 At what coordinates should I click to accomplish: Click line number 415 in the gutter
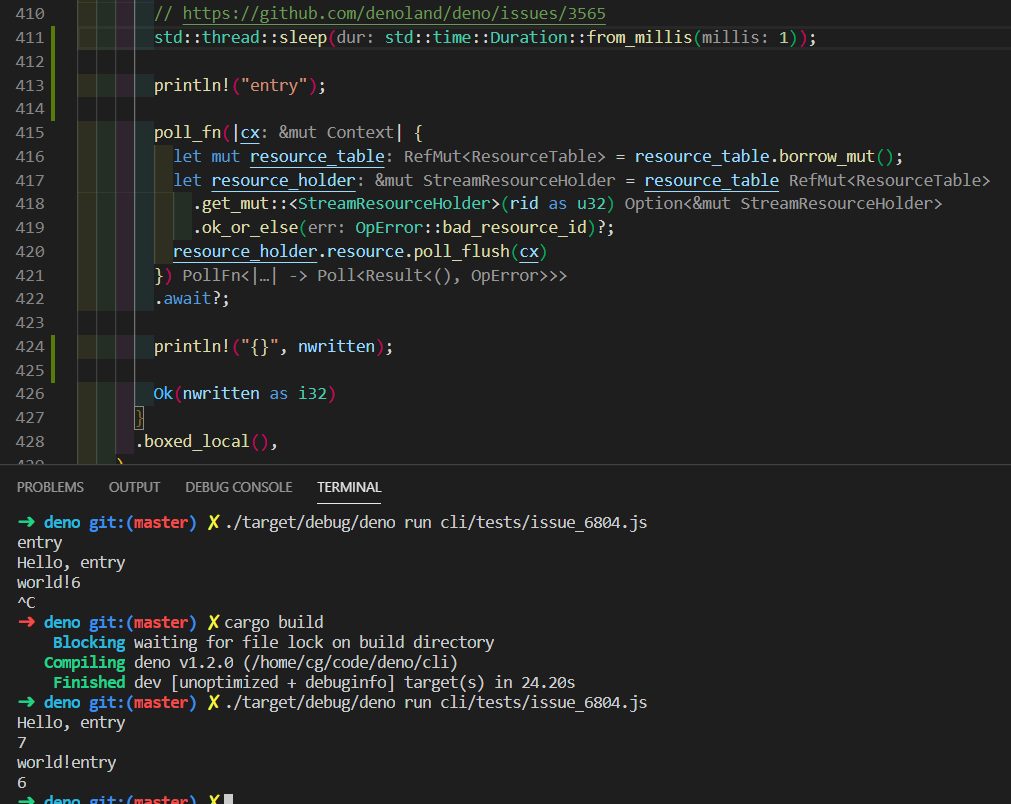click(x=30, y=133)
